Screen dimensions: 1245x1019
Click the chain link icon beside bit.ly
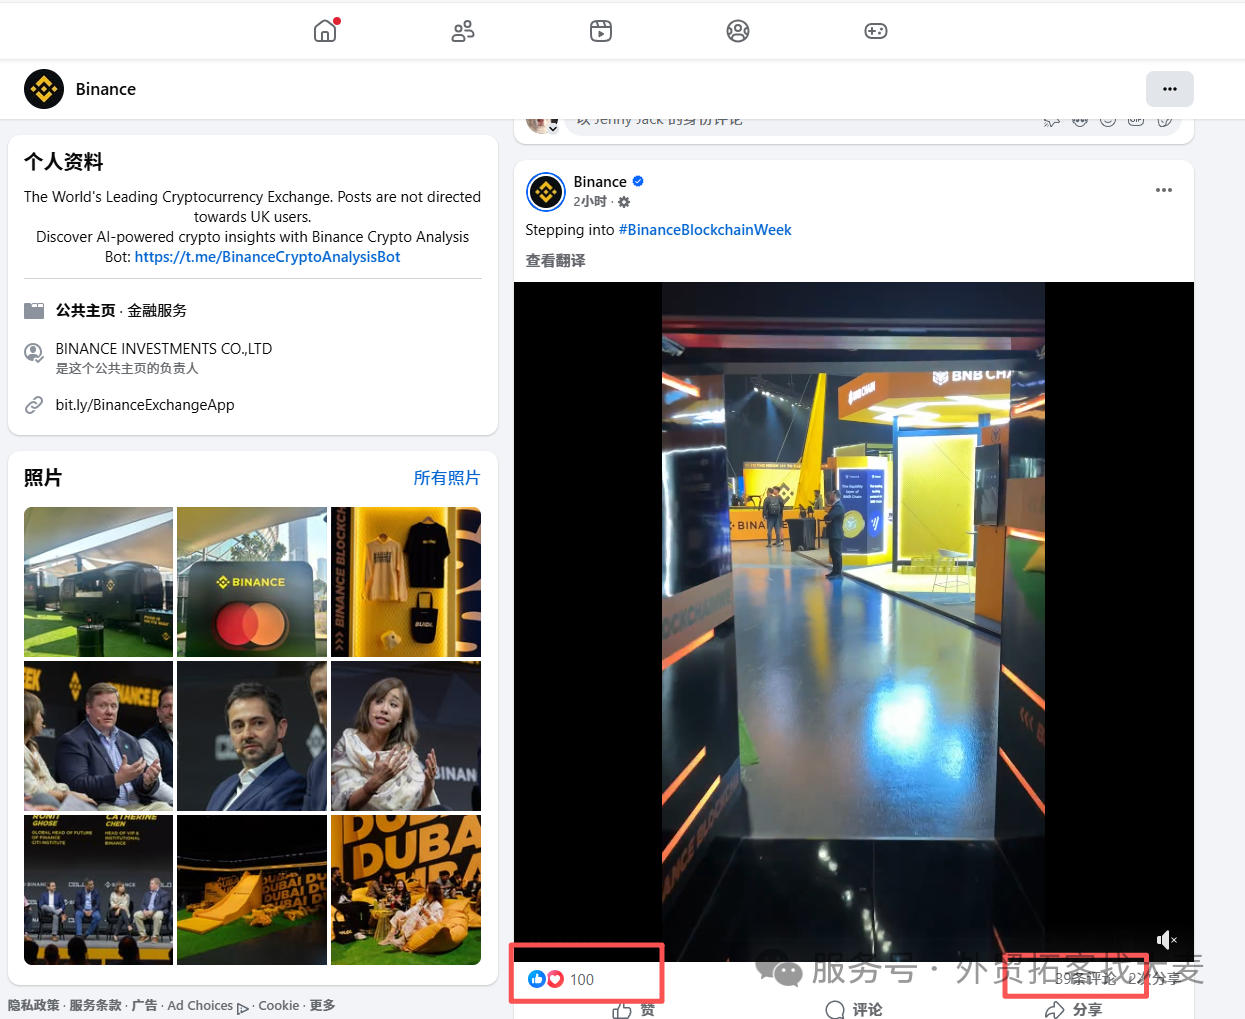click(34, 405)
